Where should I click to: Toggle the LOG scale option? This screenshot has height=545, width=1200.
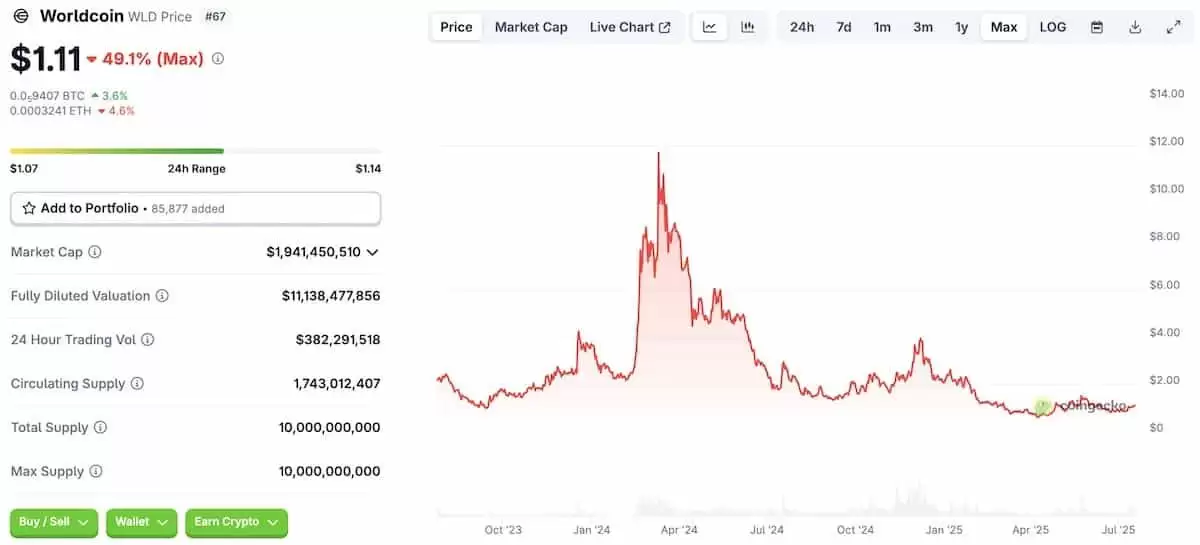(1053, 27)
